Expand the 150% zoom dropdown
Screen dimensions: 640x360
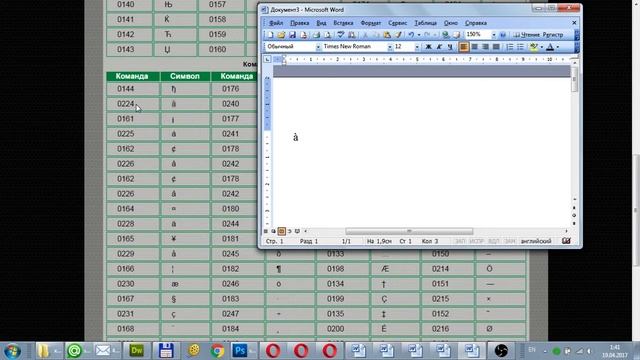pos(493,35)
